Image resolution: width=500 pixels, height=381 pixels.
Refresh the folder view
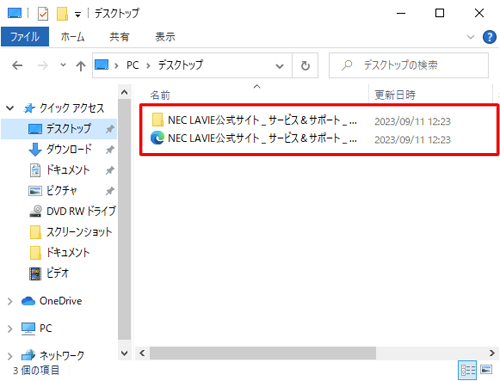tap(305, 66)
